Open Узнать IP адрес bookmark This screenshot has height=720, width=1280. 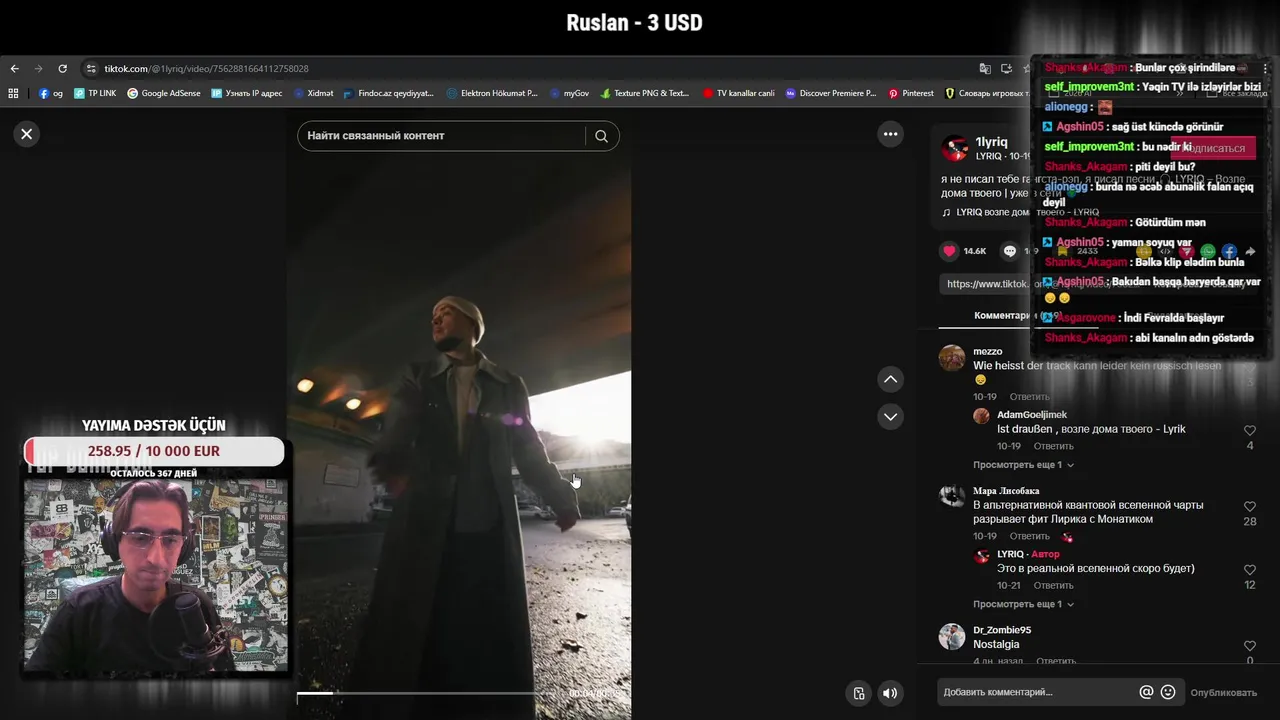tap(246, 93)
